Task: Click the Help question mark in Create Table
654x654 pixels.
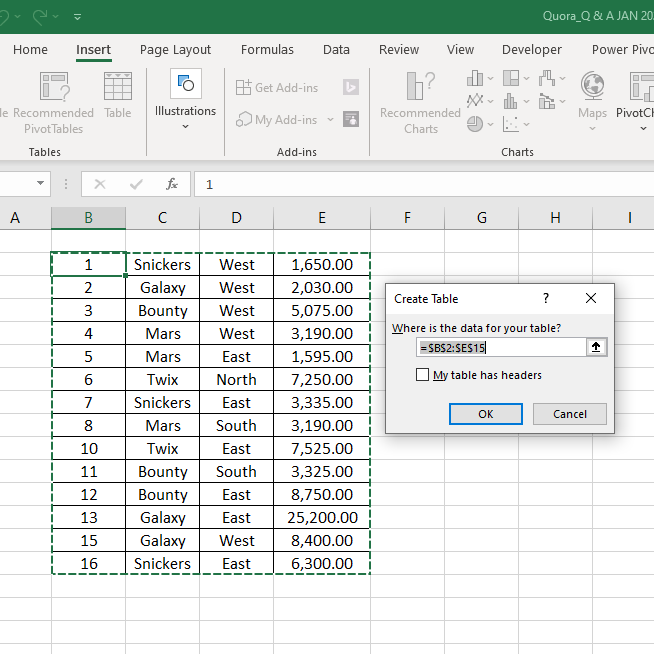Action: point(546,298)
